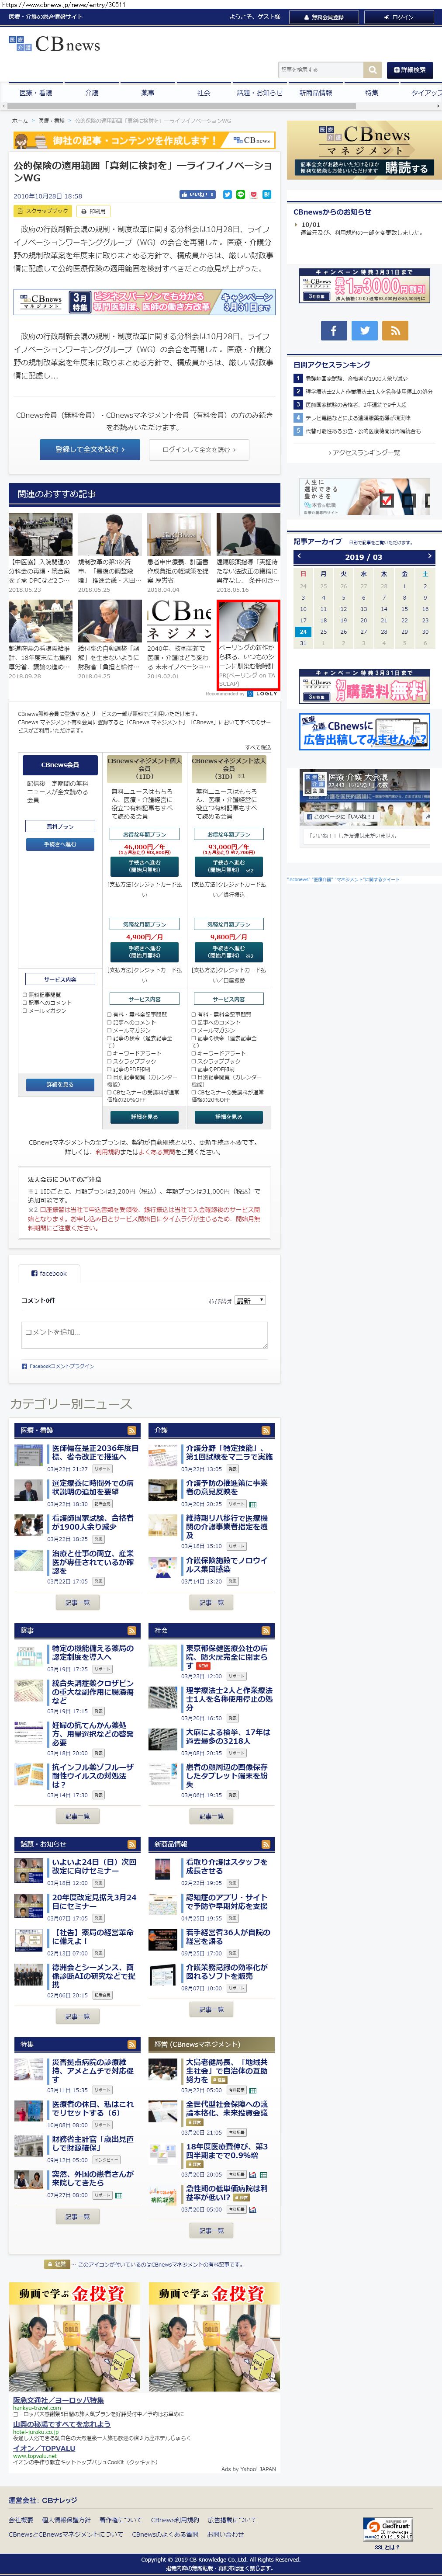The width and height of the screenshot is (442, 2576).
Task: Select date 24 in archive calendar
Action: [303, 632]
